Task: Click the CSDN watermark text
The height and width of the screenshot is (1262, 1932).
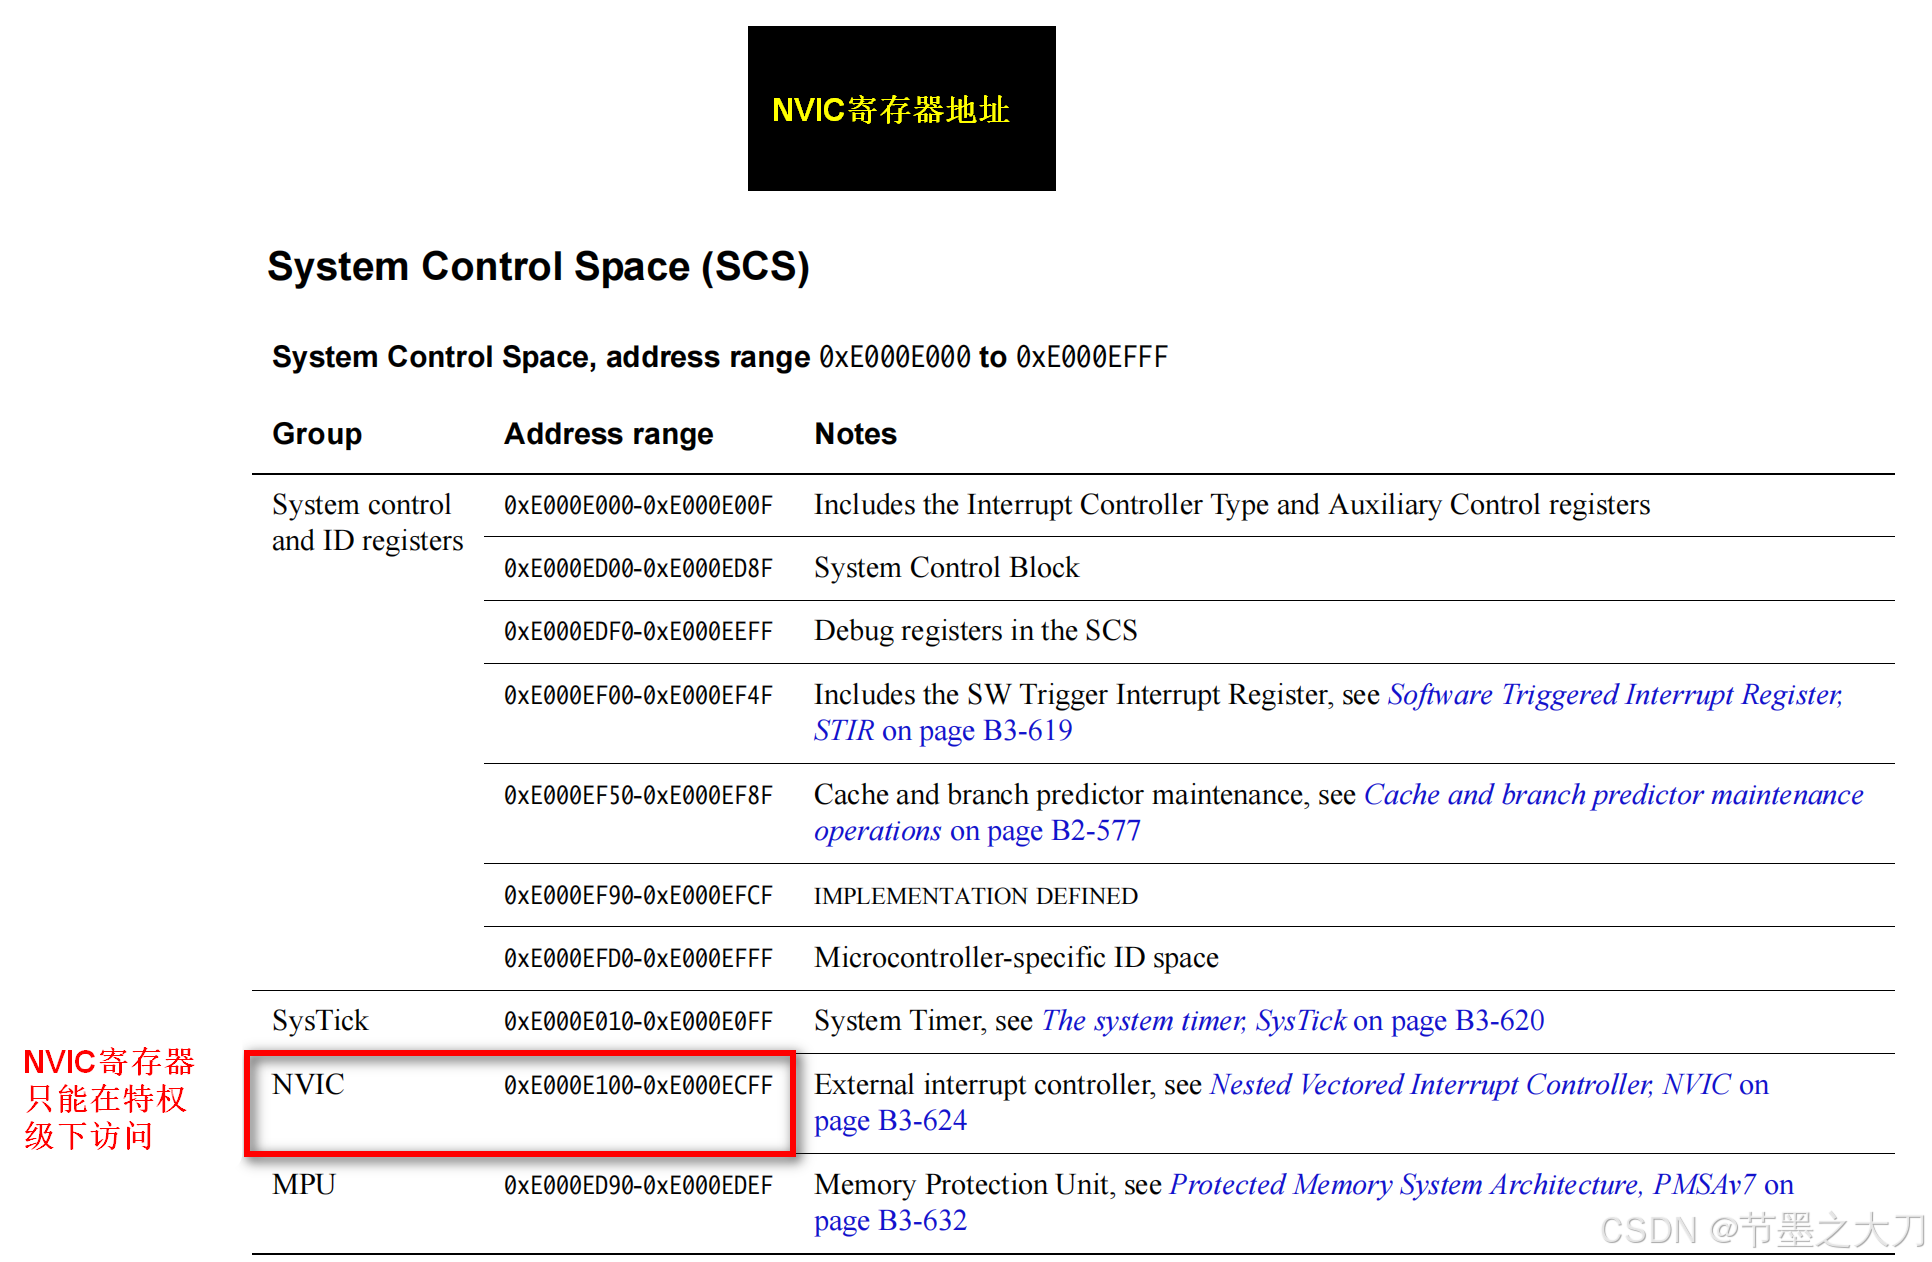Action: [x=1760, y=1230]
